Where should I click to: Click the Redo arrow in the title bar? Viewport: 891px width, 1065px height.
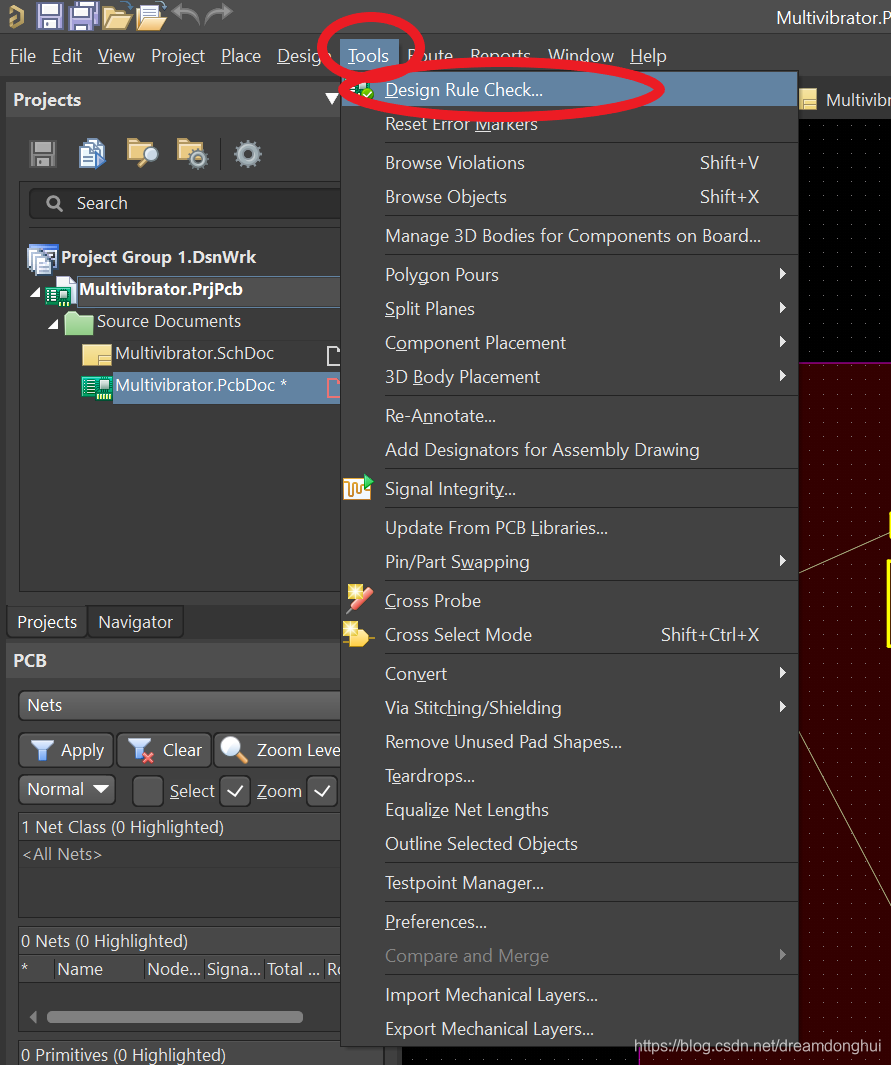click(218, 14)
